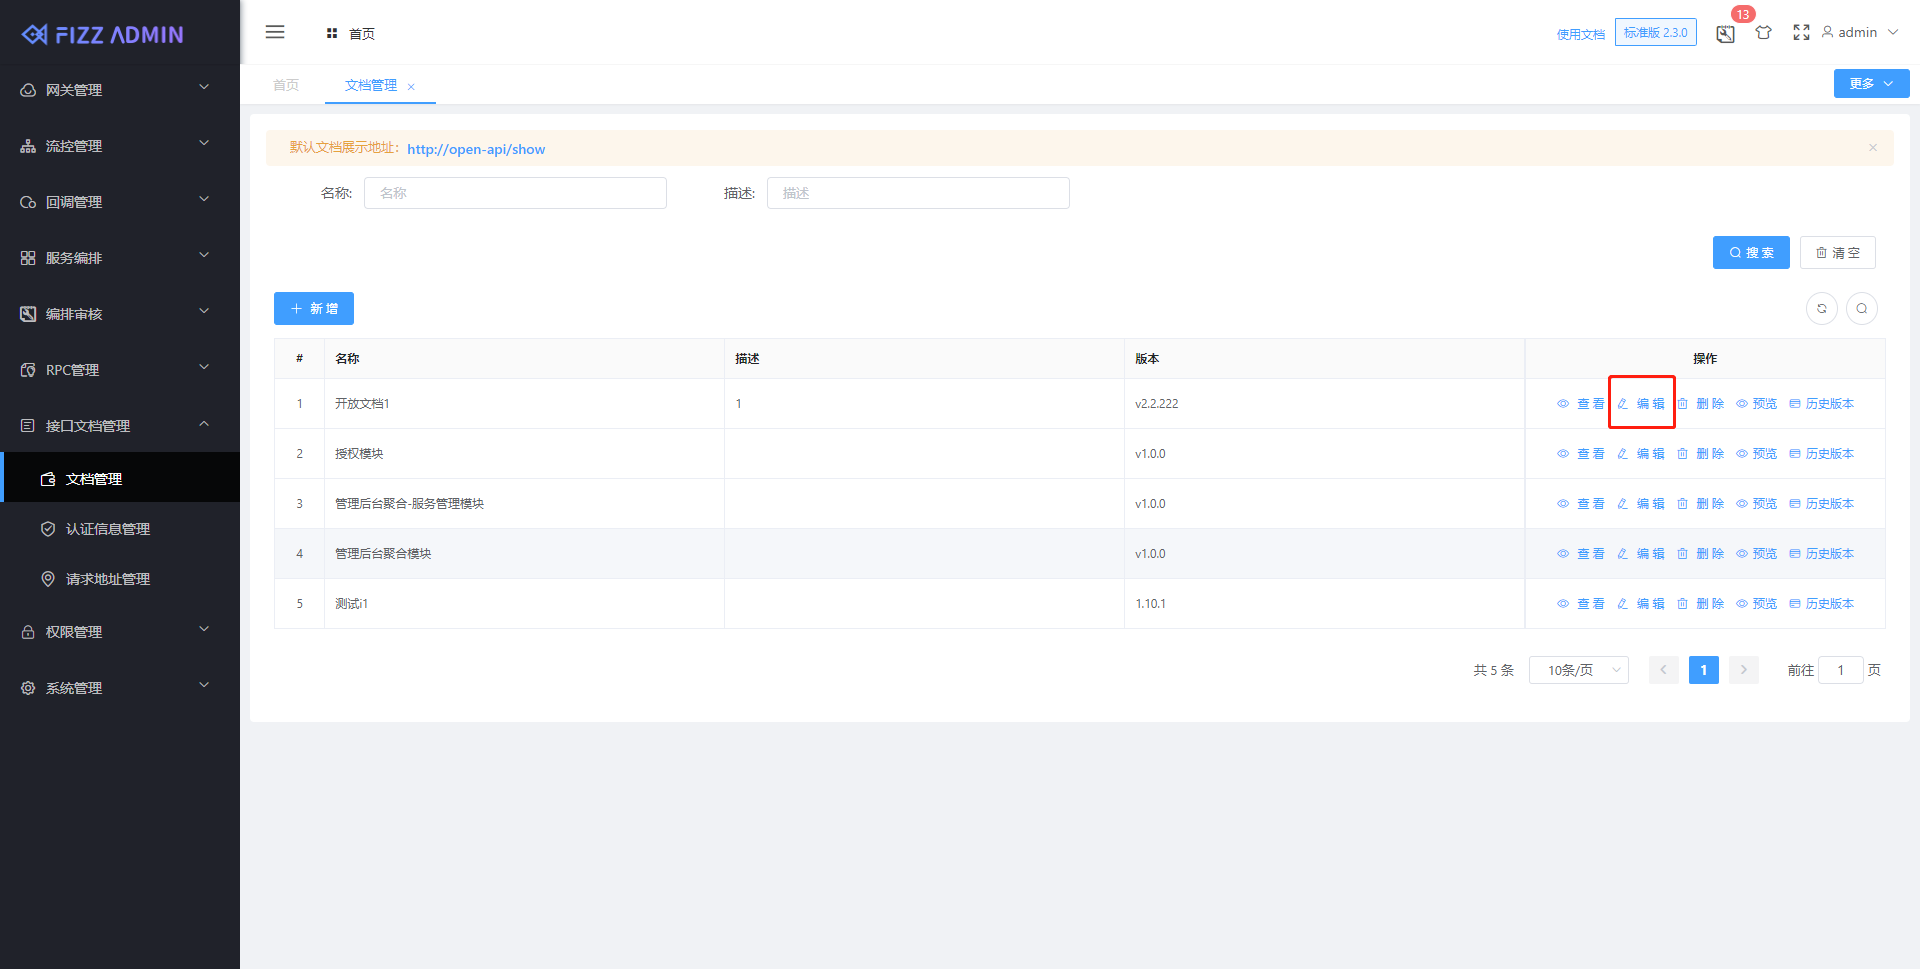Image resolution: width=1920 pixels, height=969 pixels.
Task: Open the 10条/页 page size dropdown
Action: point(1578,670)
